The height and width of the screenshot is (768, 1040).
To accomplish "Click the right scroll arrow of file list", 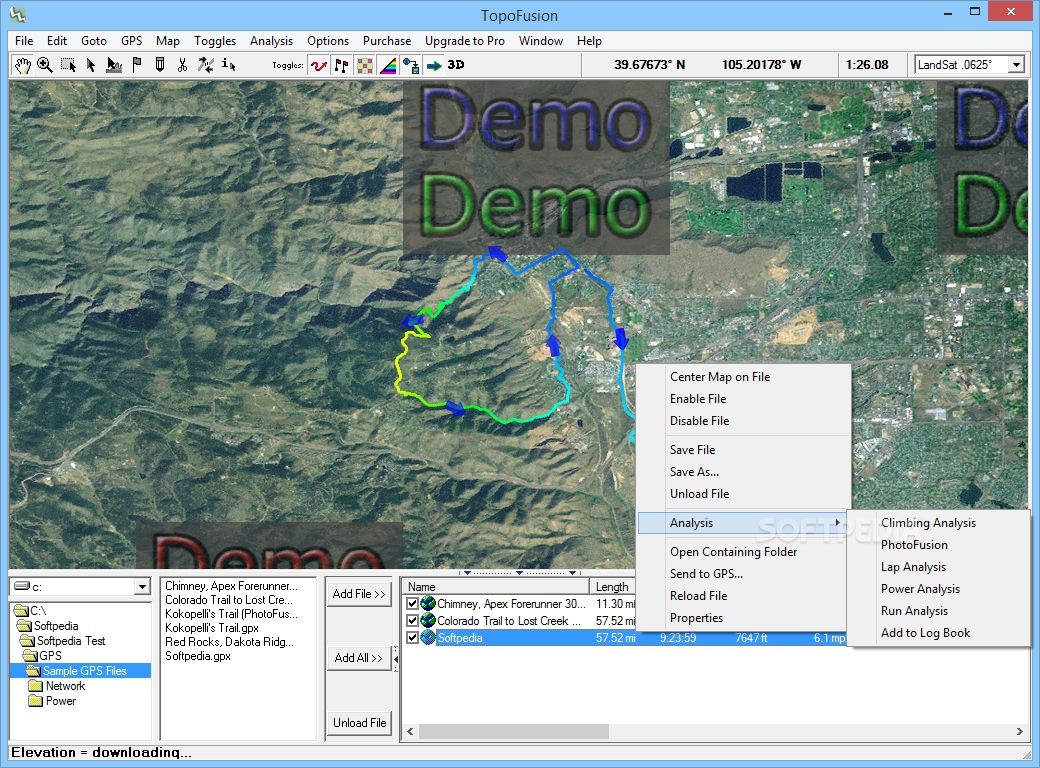I will [x=1019, y=732].
